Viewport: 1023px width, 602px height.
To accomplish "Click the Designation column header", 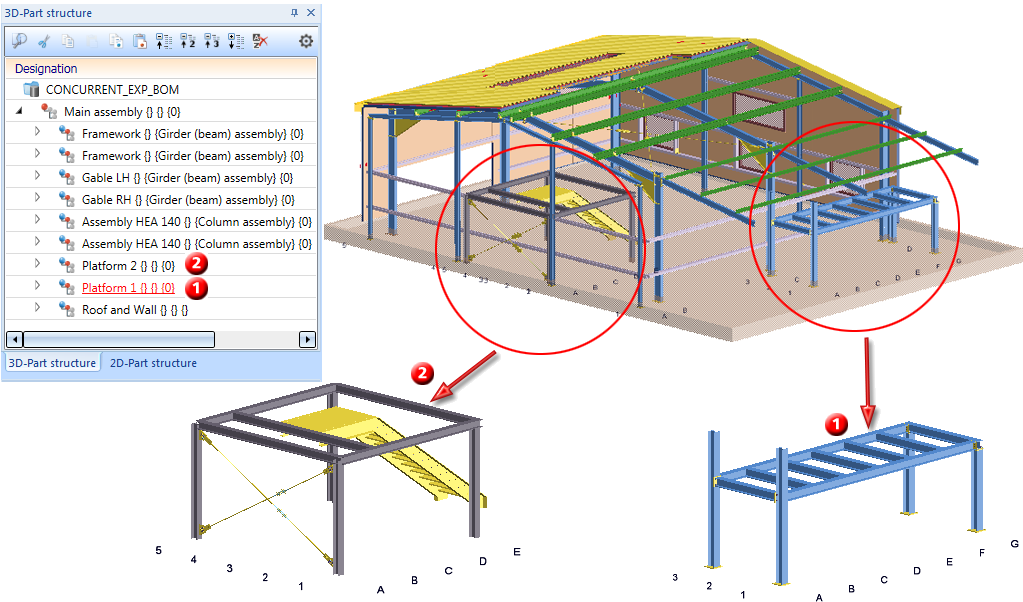I will pos(161,68).
